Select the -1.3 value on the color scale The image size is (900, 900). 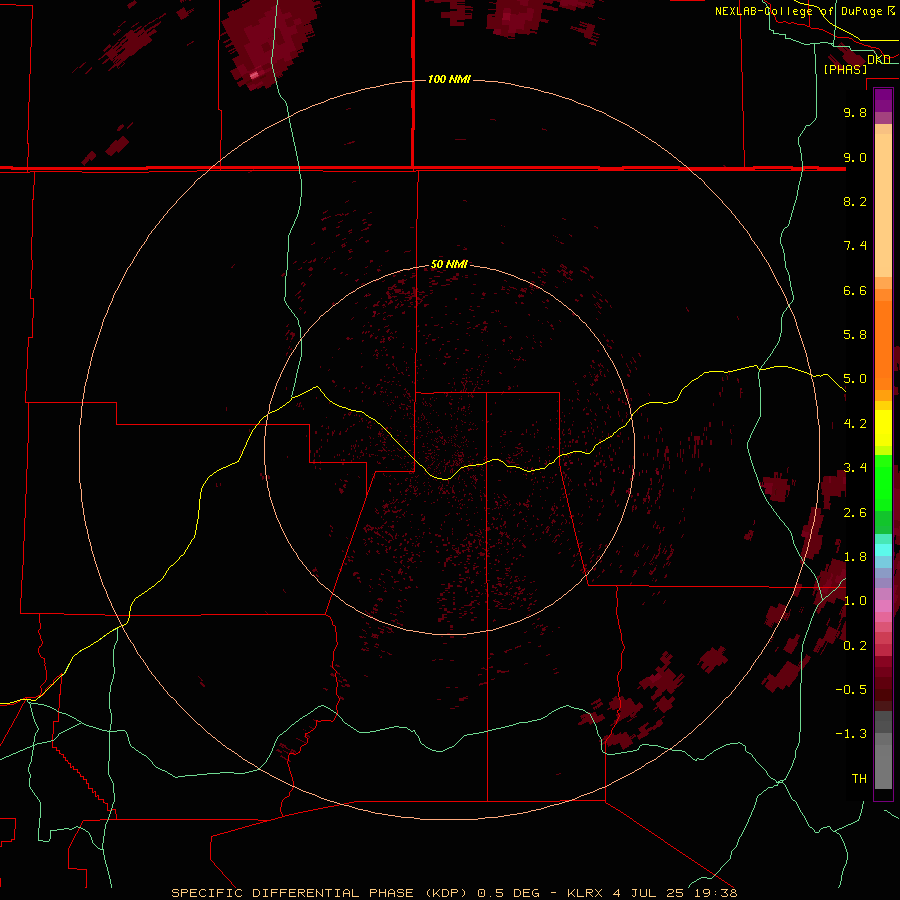(851, 734)
